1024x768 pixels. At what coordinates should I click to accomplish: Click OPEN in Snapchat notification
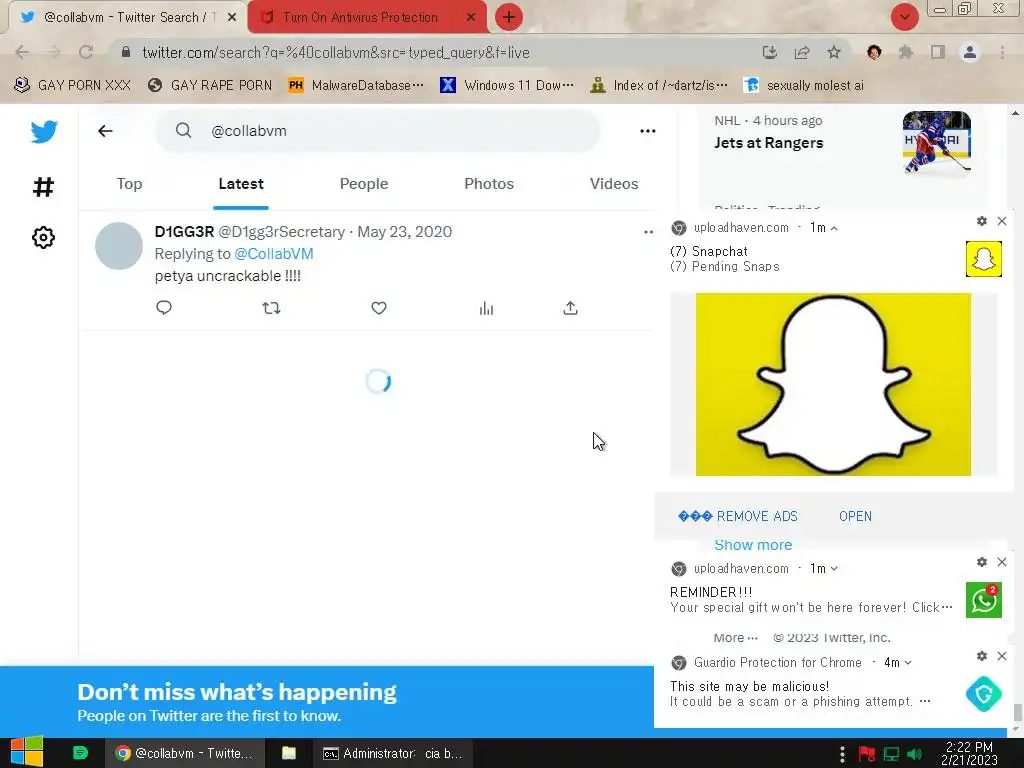[855, 517]
